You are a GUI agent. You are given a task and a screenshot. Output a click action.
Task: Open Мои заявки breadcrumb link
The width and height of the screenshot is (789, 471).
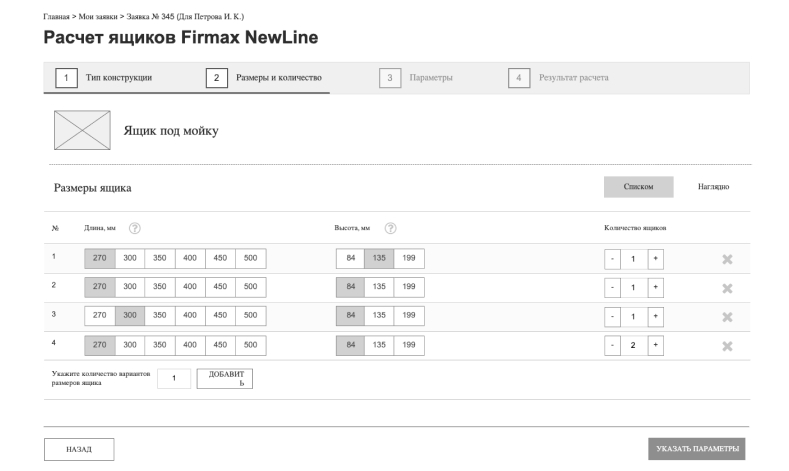(98, 17)
